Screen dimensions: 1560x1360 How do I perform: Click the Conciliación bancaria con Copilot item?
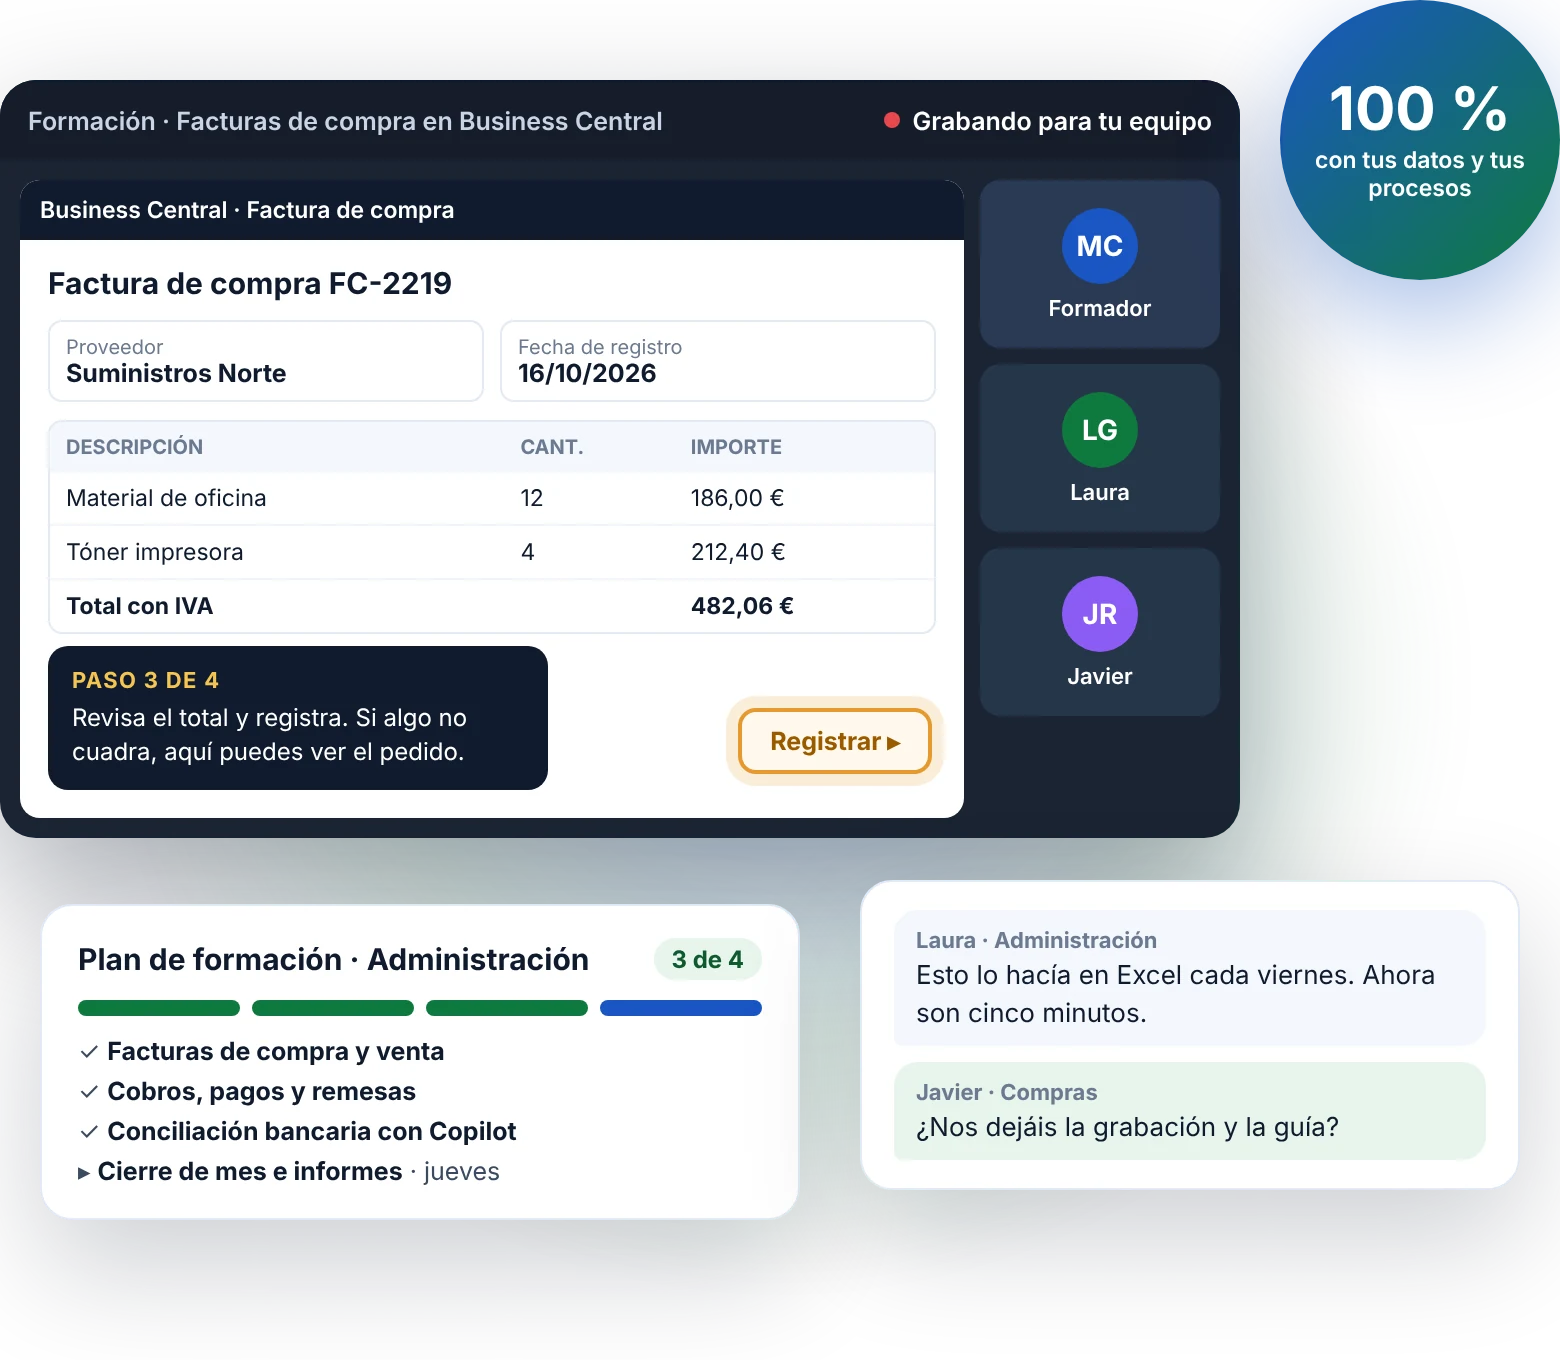click(x=312, y=1132)
